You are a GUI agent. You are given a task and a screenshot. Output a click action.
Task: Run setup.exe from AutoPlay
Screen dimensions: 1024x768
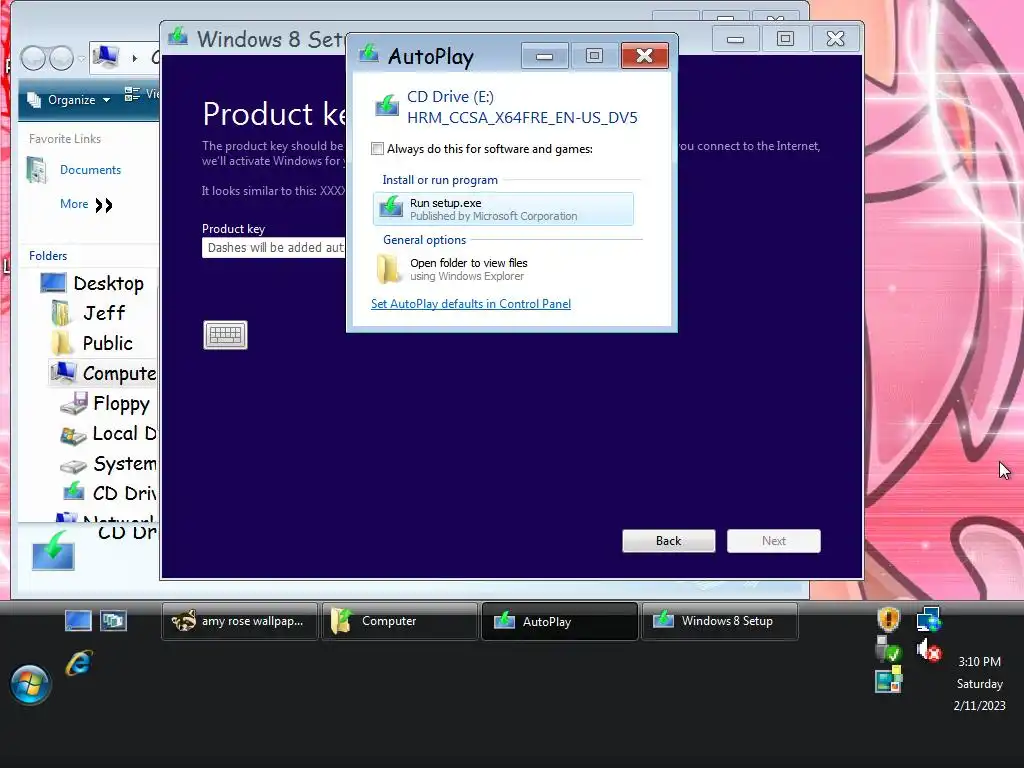click(503, 209)
